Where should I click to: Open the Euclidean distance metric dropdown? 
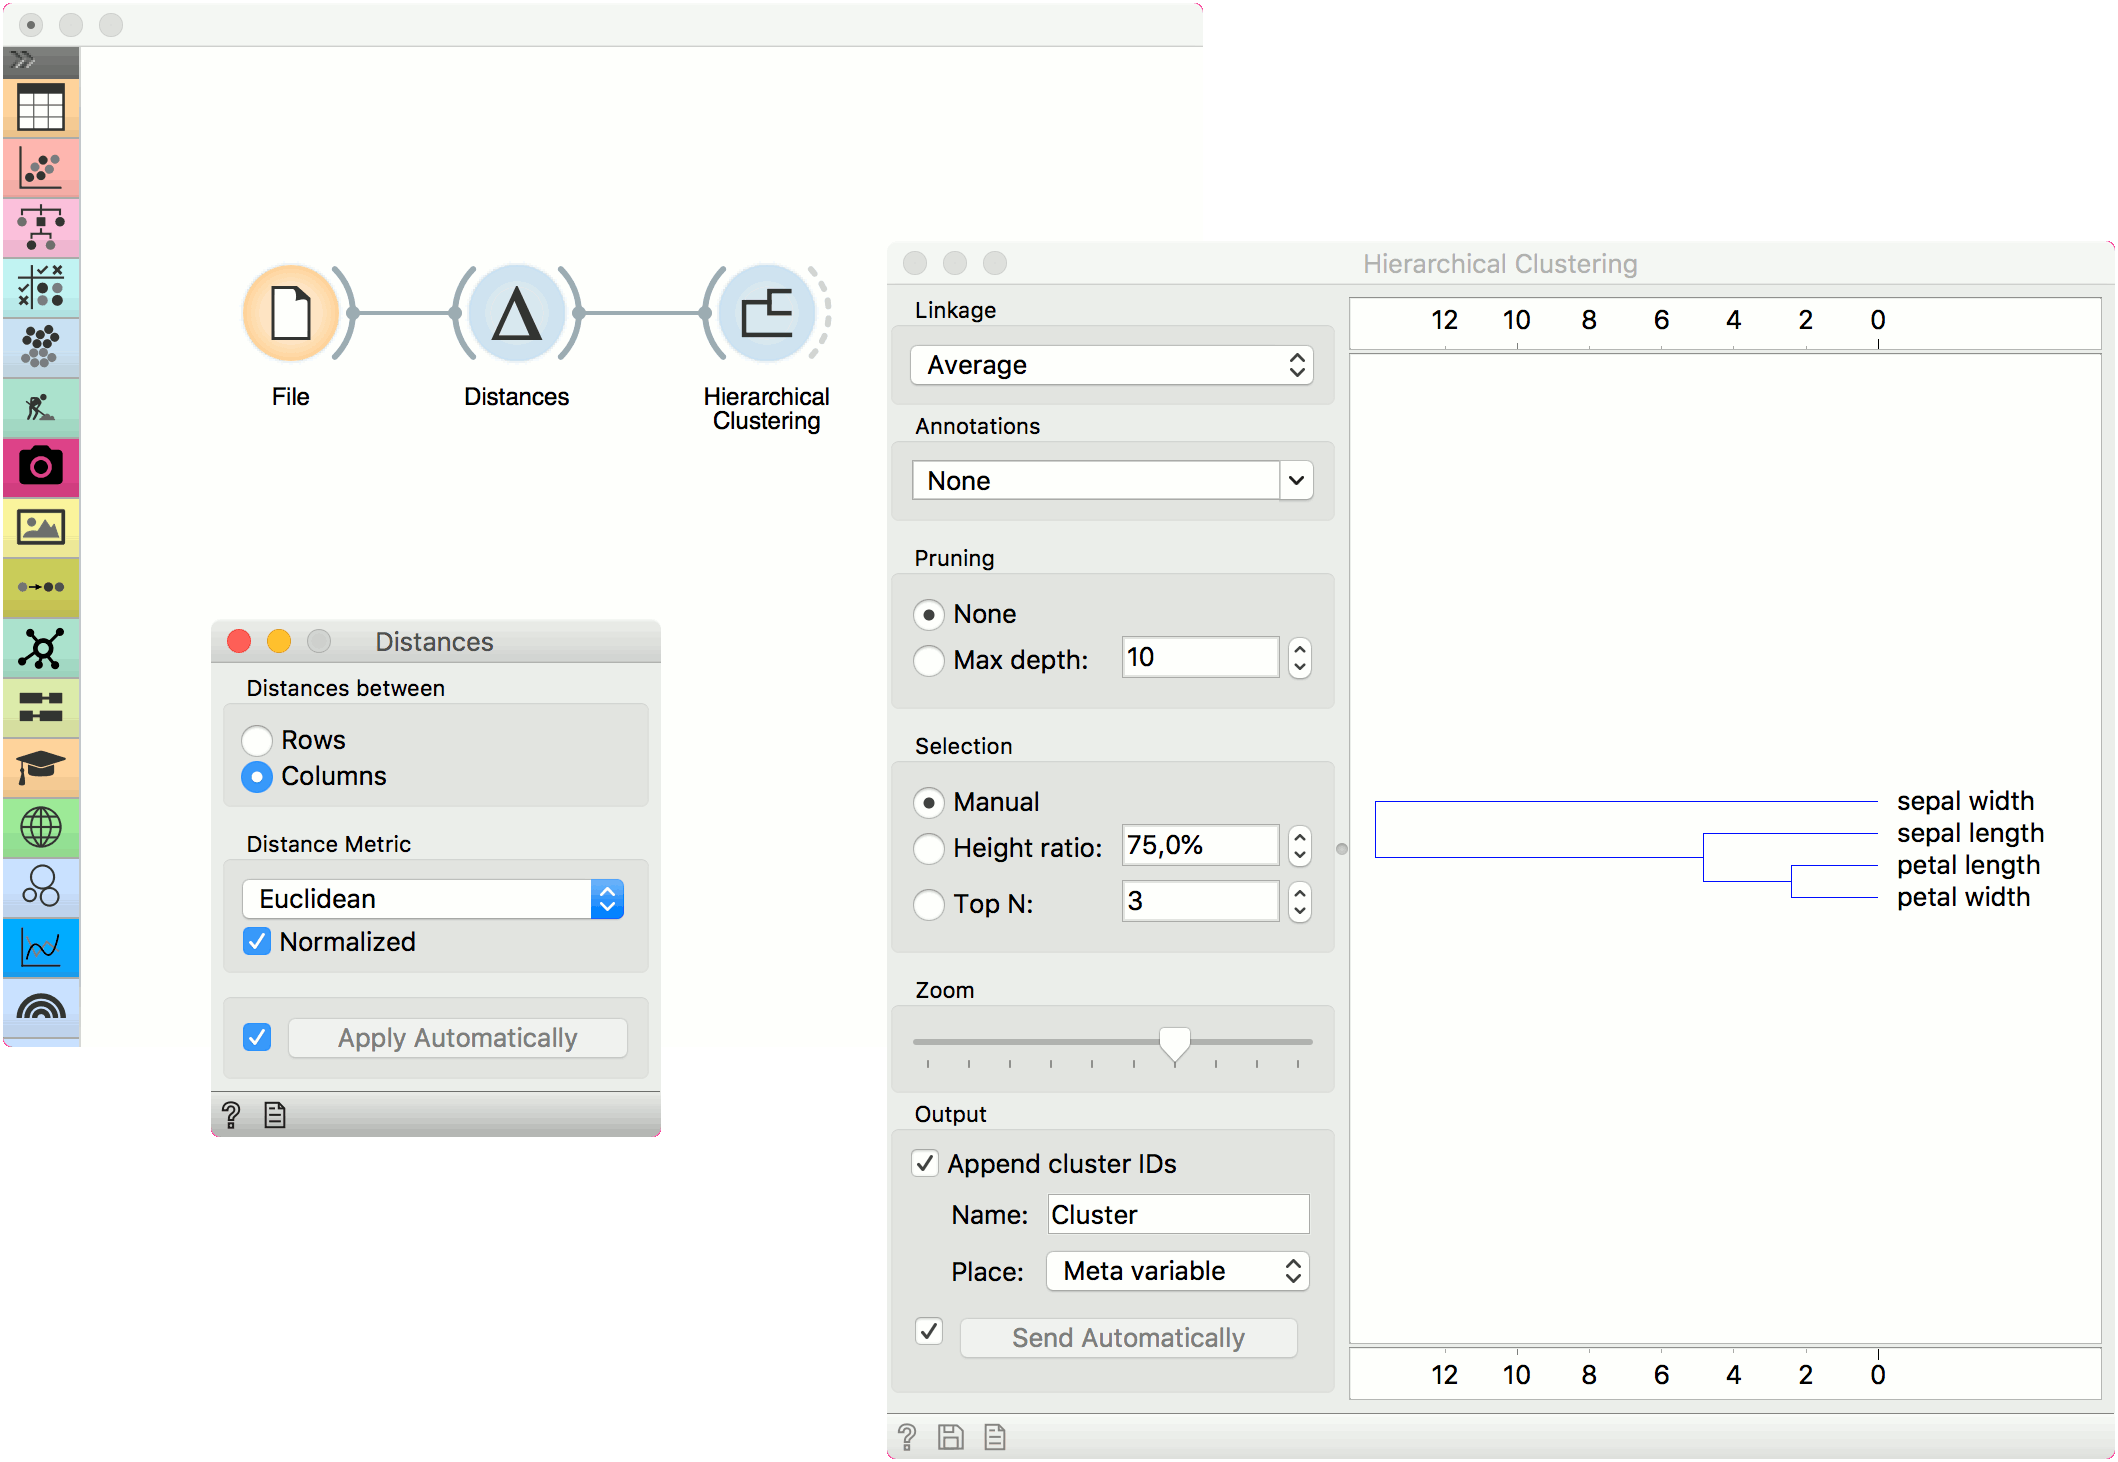(433, 899)
